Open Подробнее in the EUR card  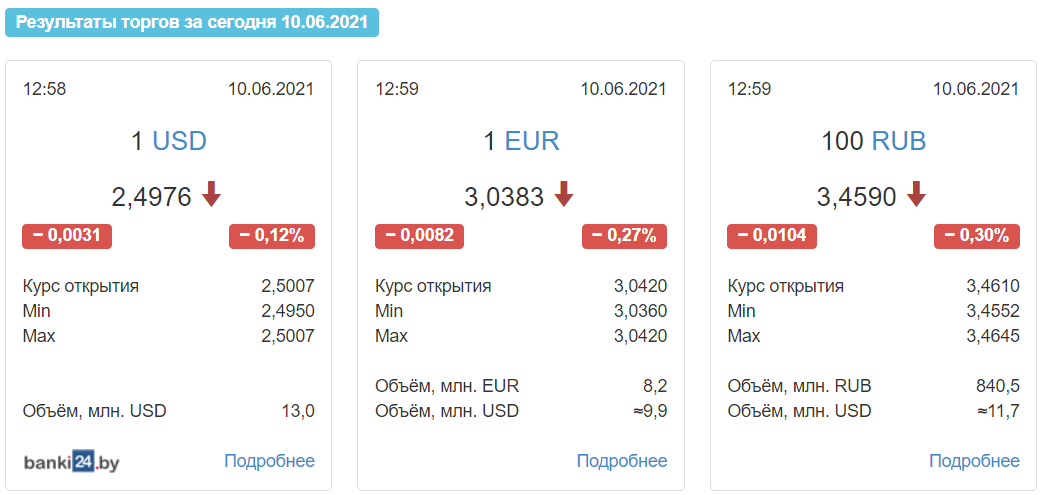pyautogui.click(x=622, y=460)
